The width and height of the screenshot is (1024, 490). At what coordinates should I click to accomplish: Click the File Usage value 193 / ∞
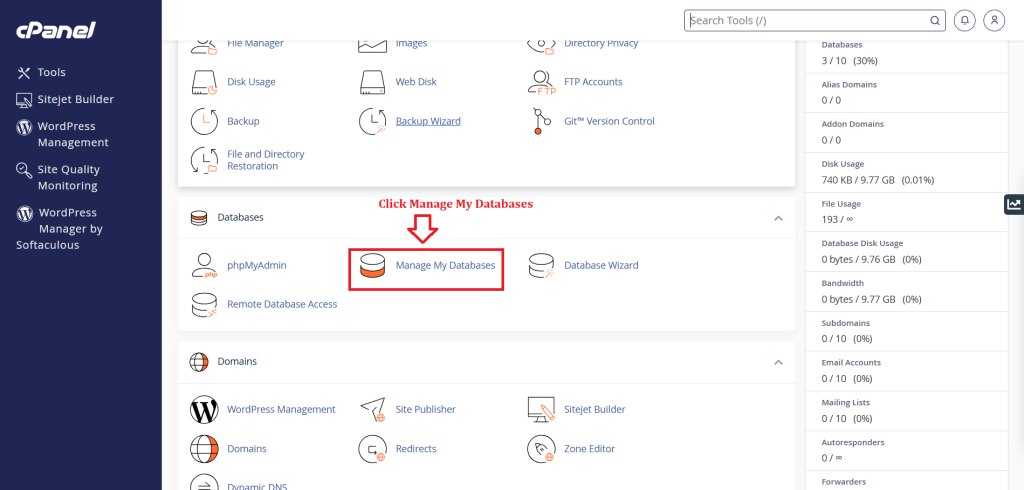pos(837,220)
